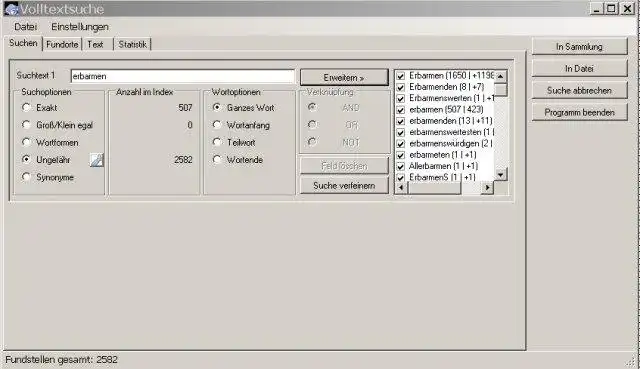Uncheck the erbarmenden (13 | +11) entry
The height and width of the screenshot is (369, 640).
[x=400, y=121]
